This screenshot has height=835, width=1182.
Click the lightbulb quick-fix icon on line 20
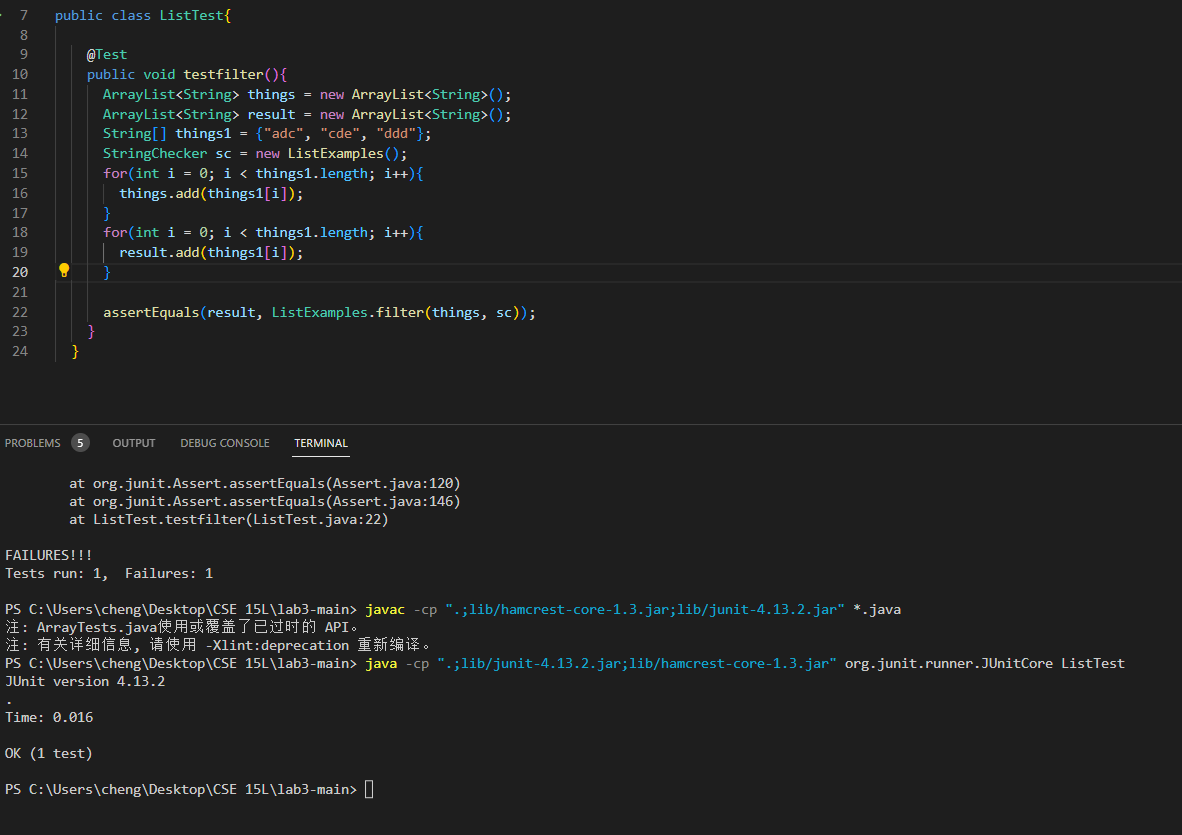(64, 271)
